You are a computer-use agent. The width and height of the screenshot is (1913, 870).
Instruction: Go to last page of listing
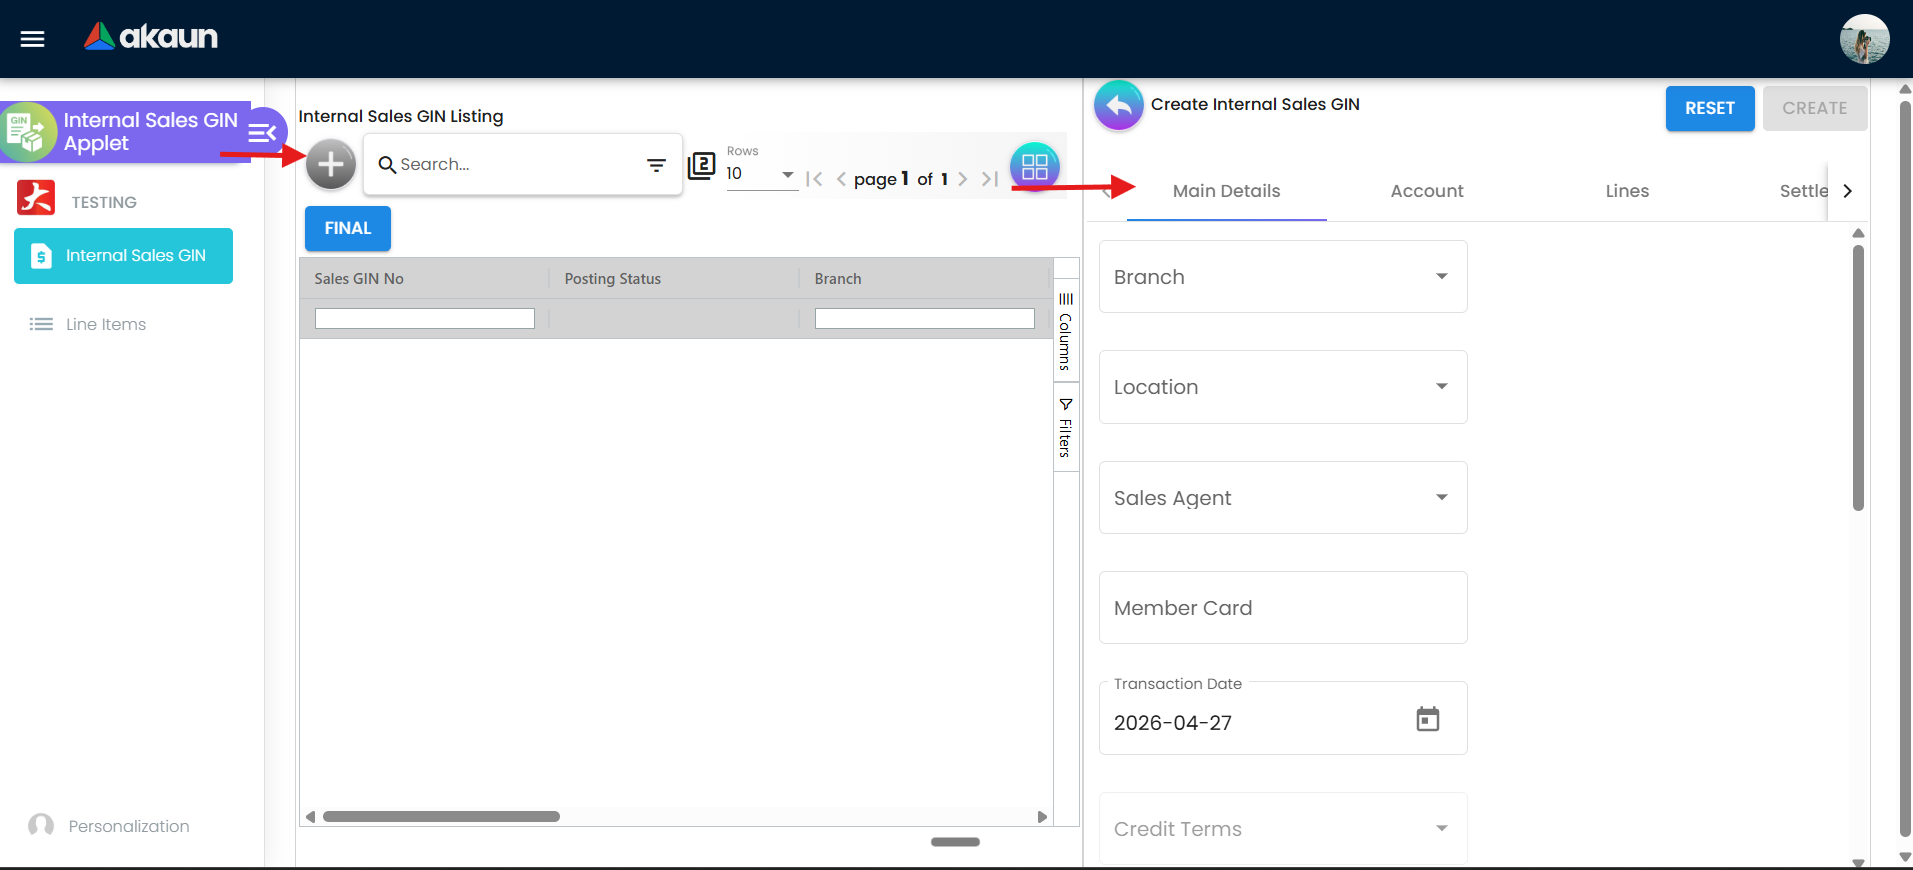click(989, 179)
